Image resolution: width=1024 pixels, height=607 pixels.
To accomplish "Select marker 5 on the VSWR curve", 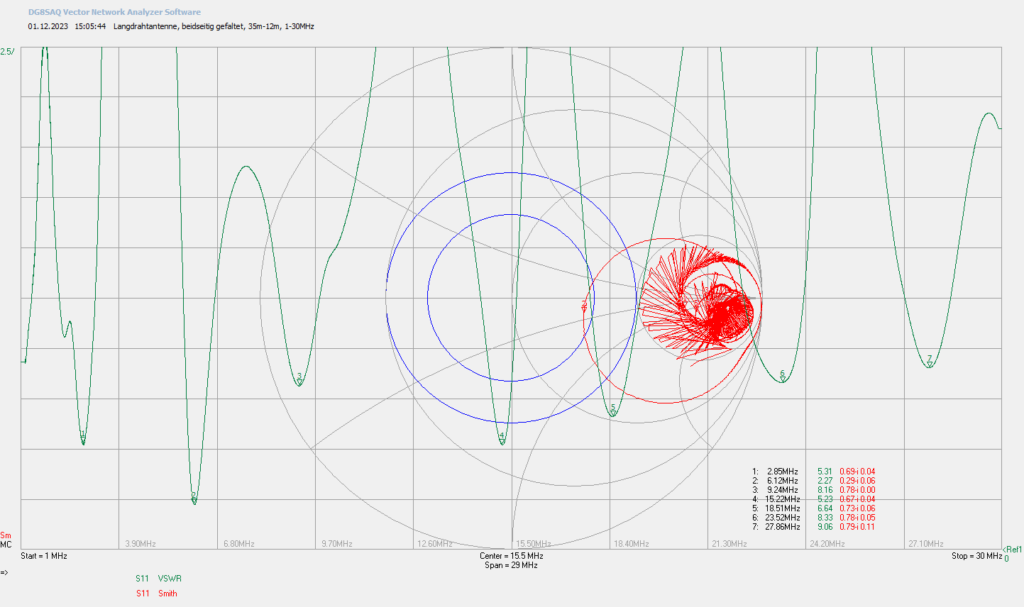I will (x=613, y=409).
